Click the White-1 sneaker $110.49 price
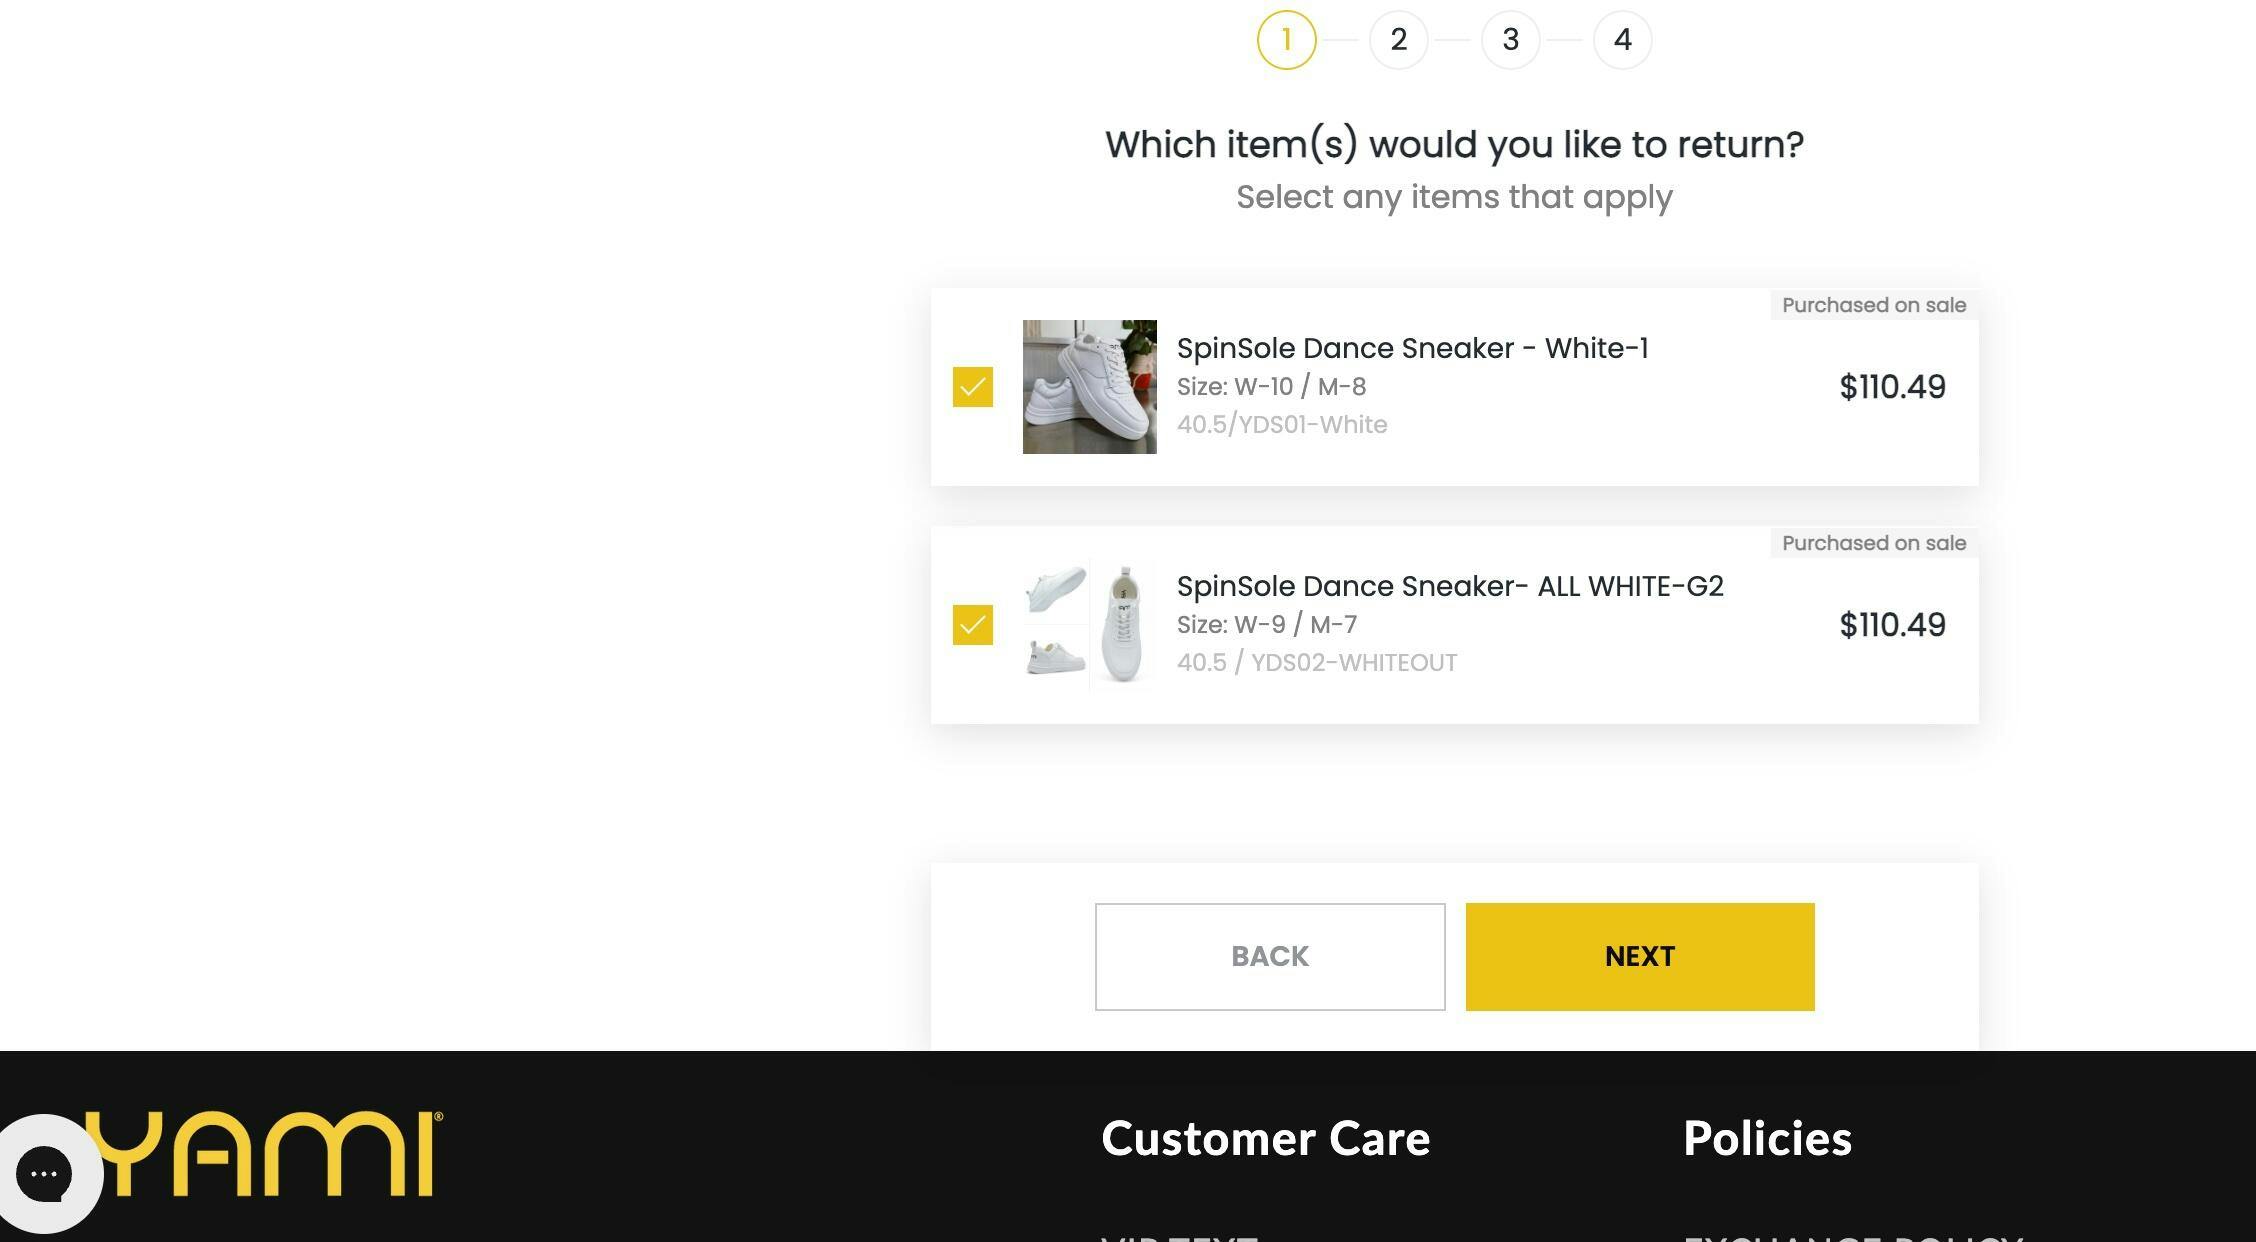Image resolution: width=2256 pixels, height=1242 pixels. click(x=1892, y=387)
